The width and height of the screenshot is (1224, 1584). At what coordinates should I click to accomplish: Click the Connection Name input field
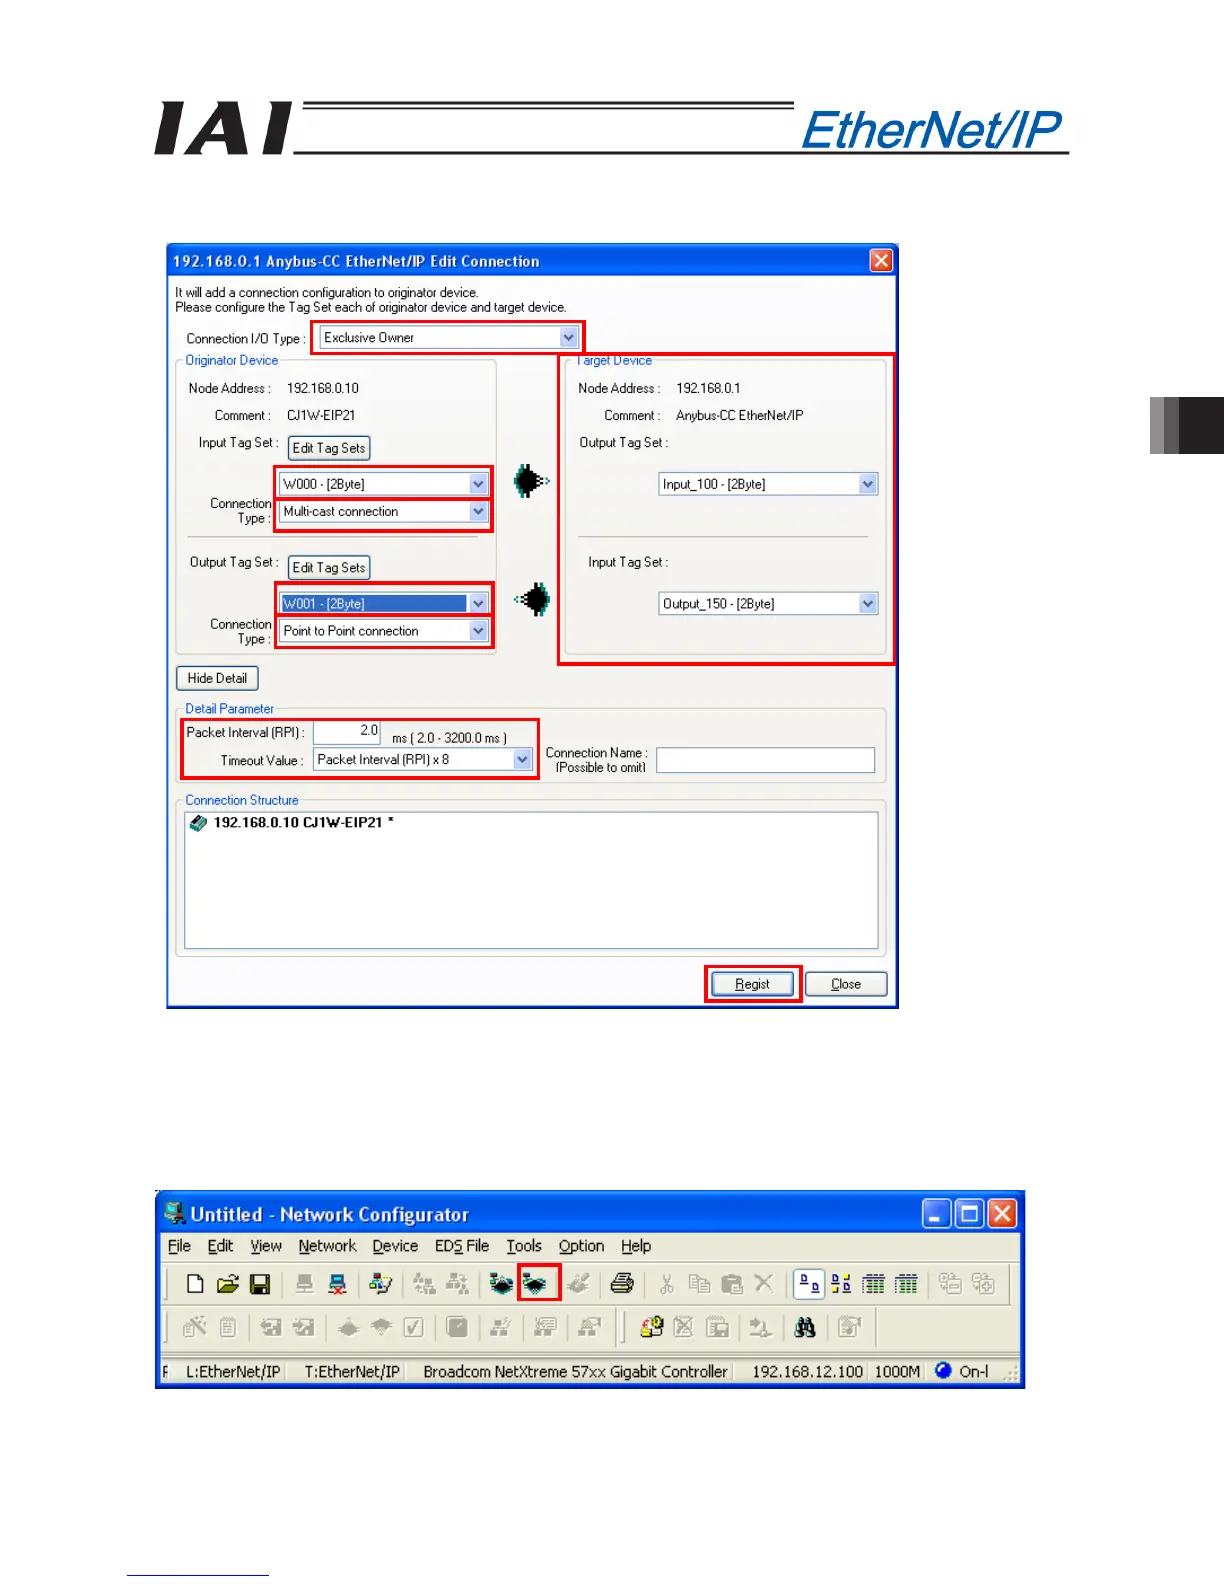point(765,760)
